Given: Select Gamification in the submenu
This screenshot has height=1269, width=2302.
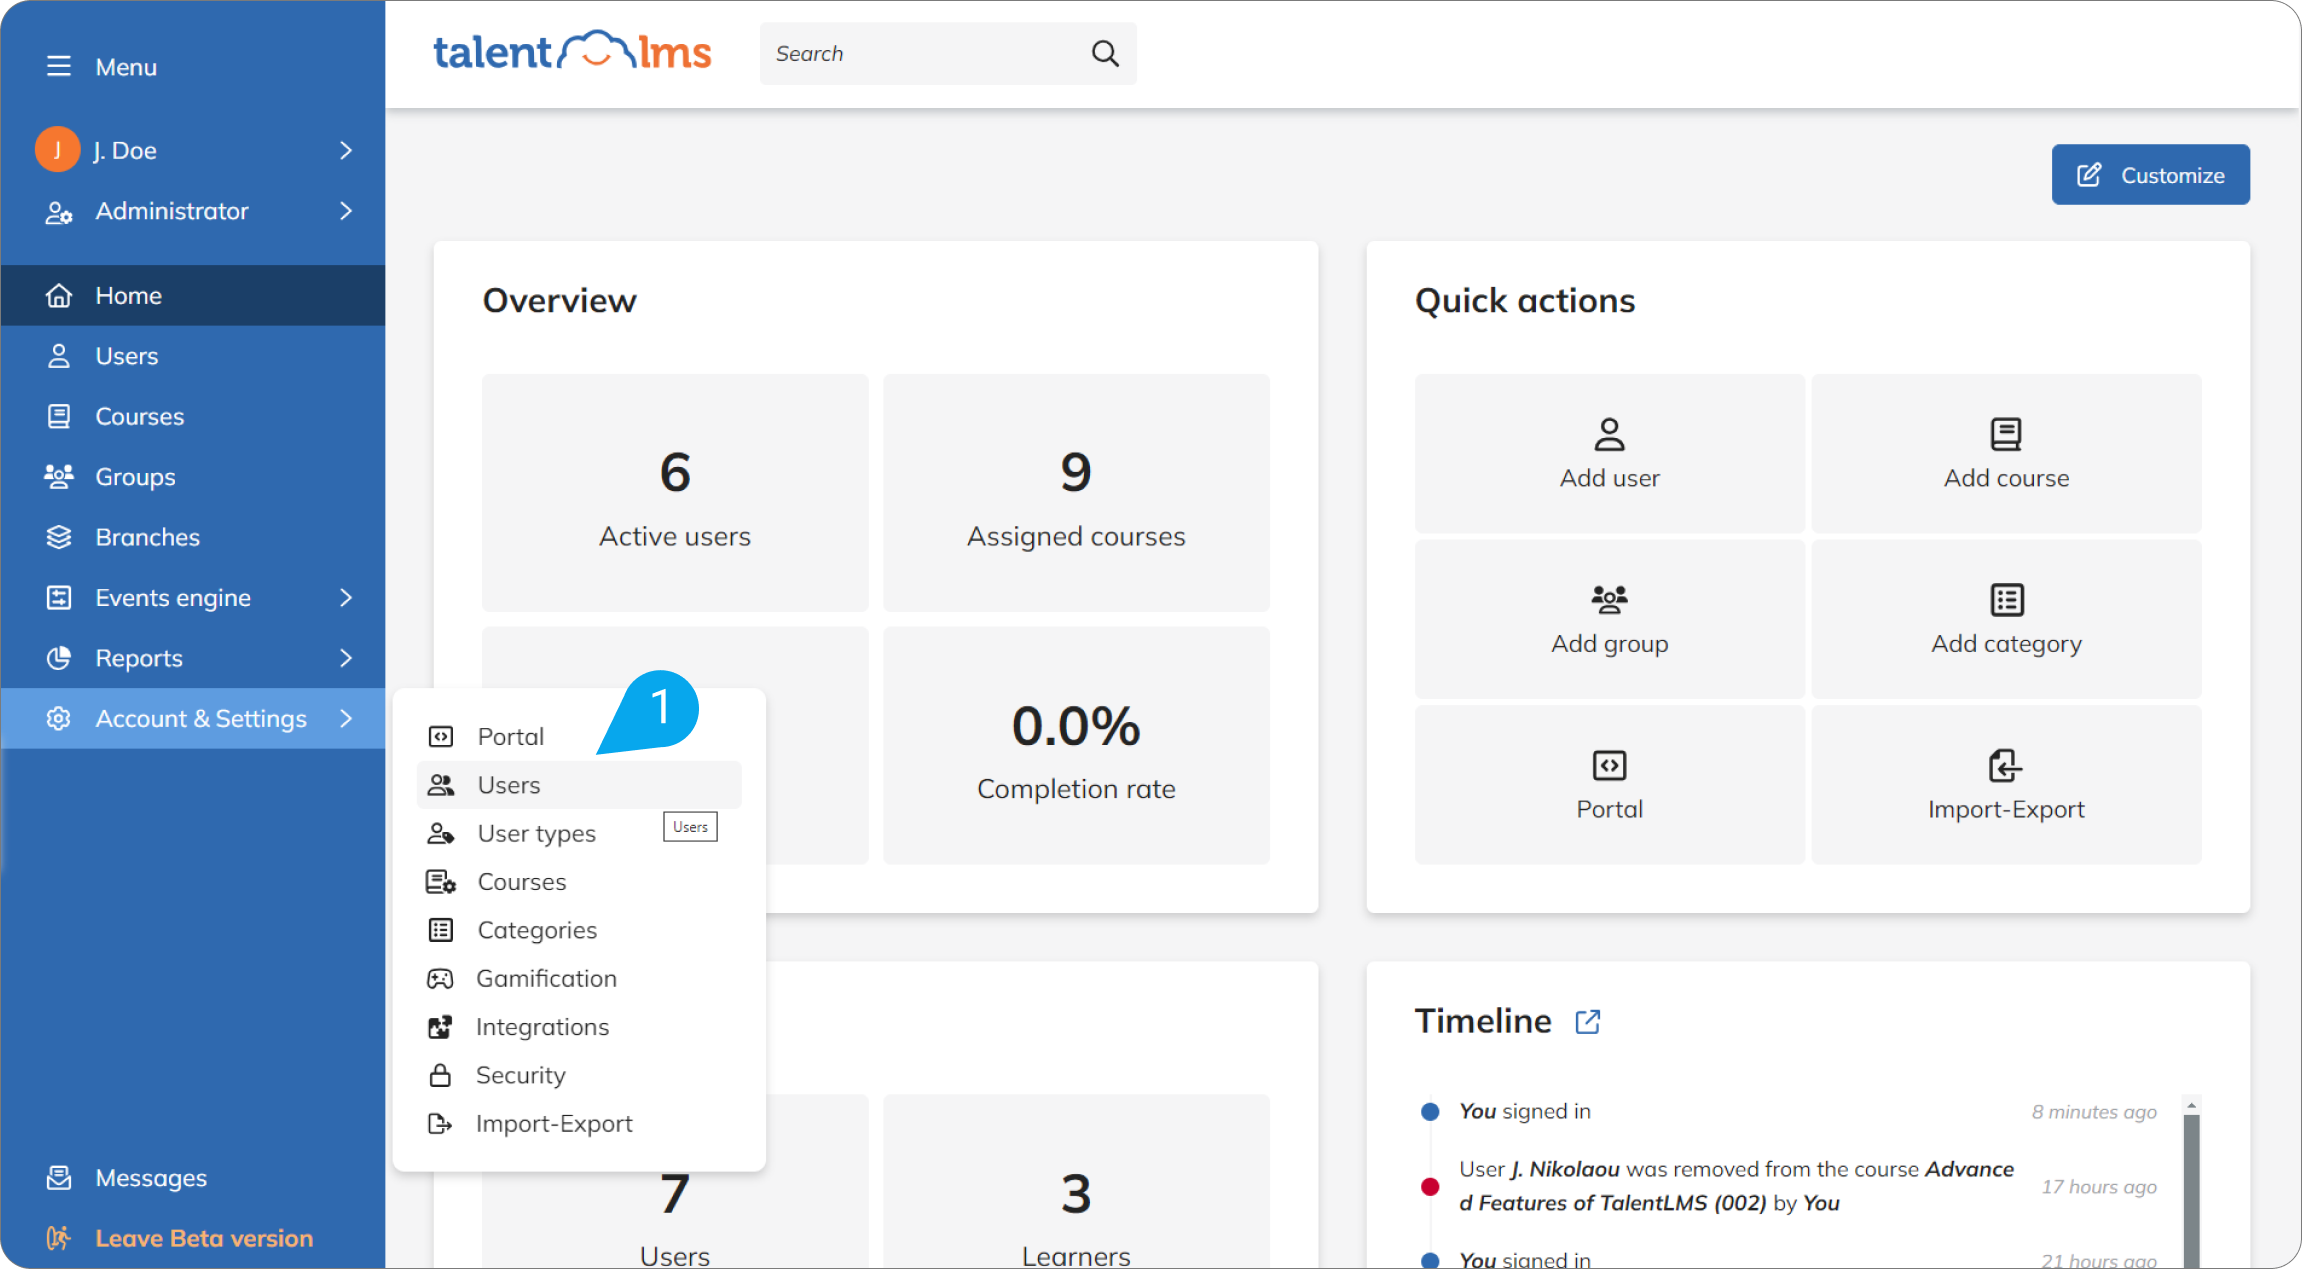Looking at the screenshot, I should point(579,978).
